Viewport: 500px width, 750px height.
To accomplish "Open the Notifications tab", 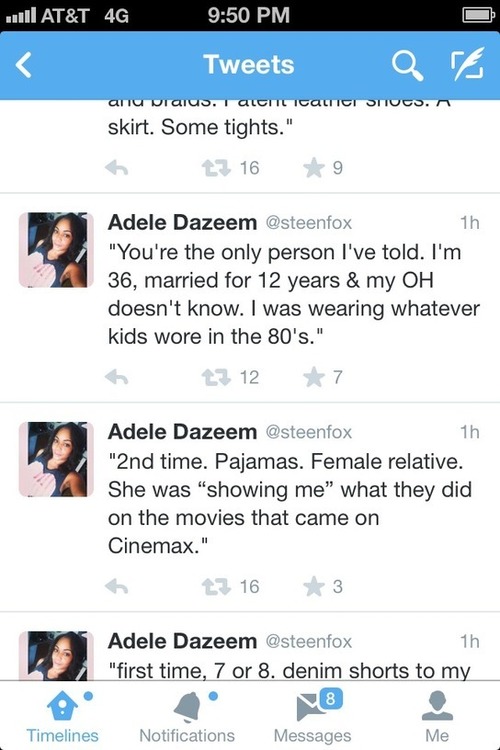I will [187, 716].
